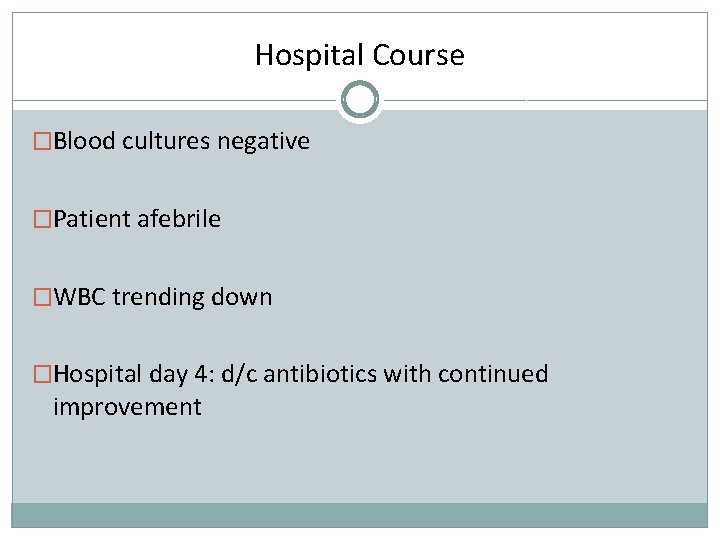The height and width of the screenshot is (540, 720).
Task: Click the divider line right of the circle
Action: pyautogui.click(x=545, y=100)
